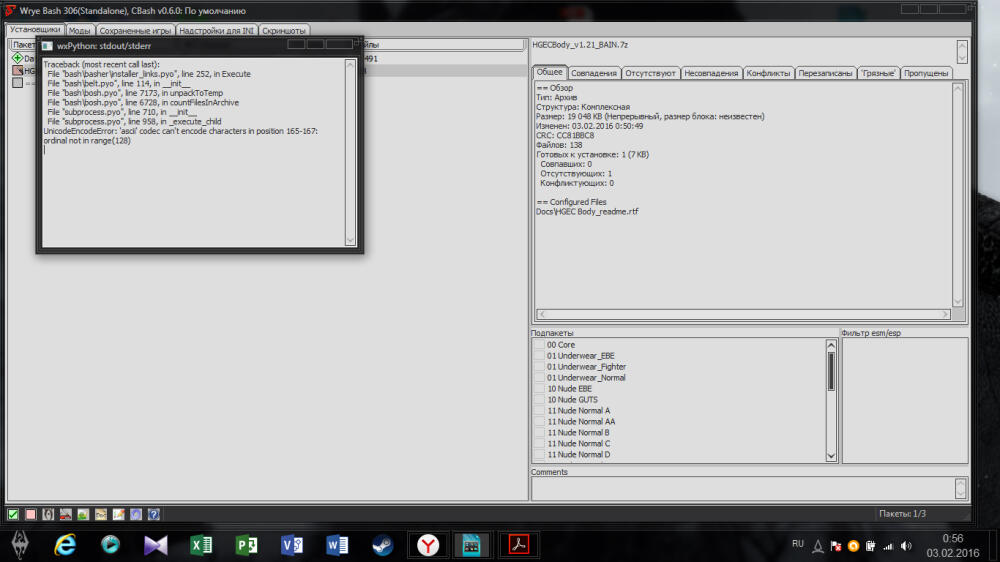Check the 01 Underwear_Normal subpackage
The image size is (1000, 562).
[540, 378]
